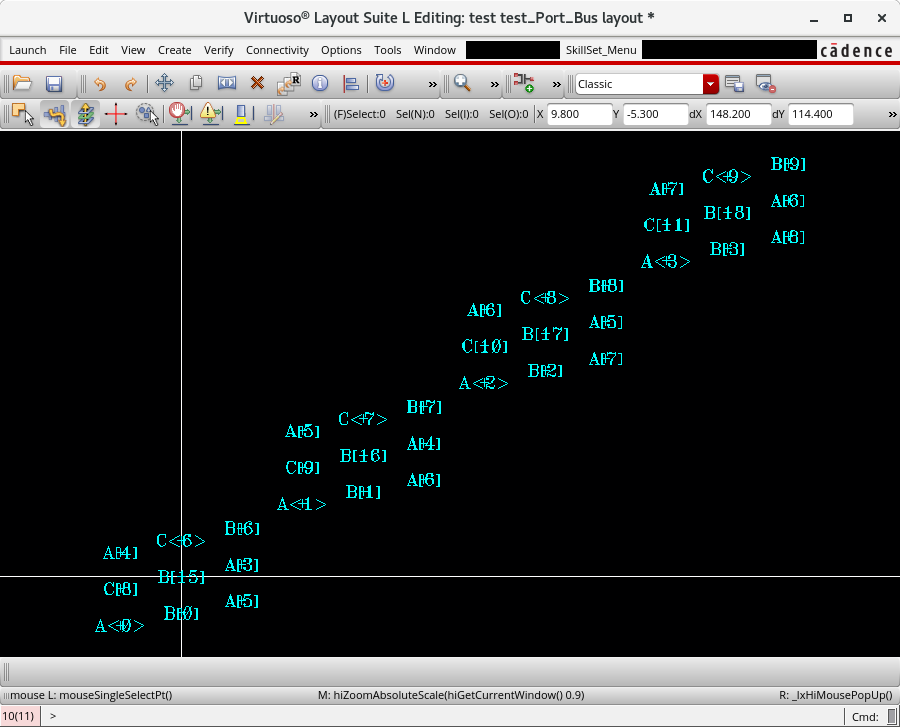Expand overflow chevron after the connectivity icon
This screenshot has height=727, width=900.
point(557,84)
